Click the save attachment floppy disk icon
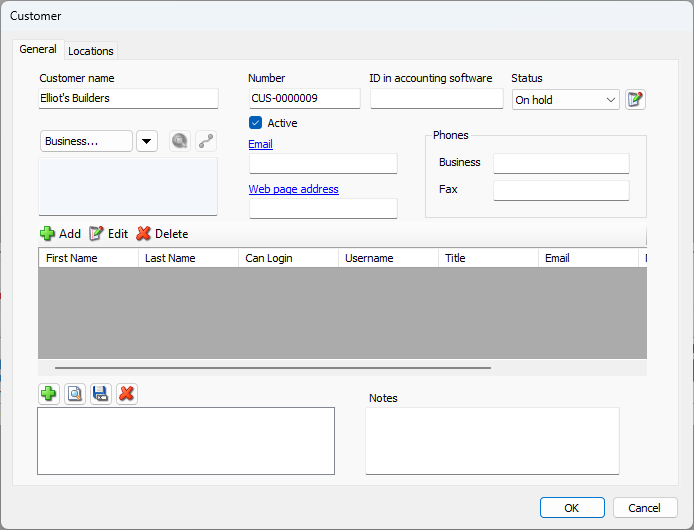The image size is (694, 530). (101, 394)
